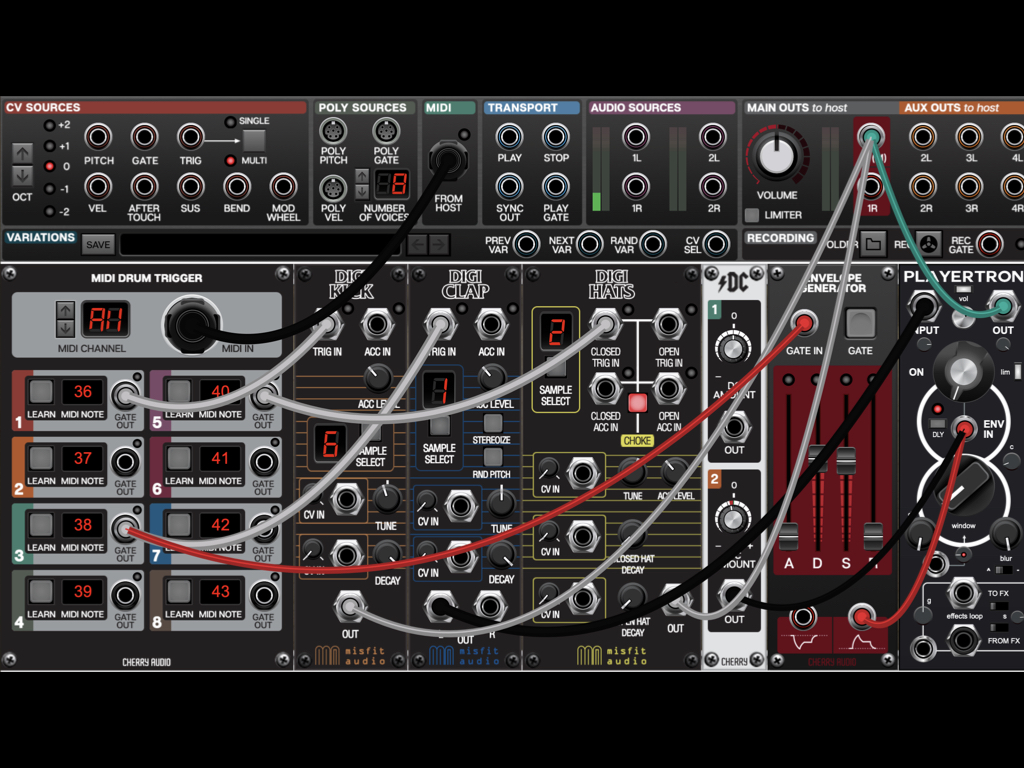Toggle the Single/Multi trigger switch
The height and width of the screenshot is (768, 1024).
coord(254,140)
